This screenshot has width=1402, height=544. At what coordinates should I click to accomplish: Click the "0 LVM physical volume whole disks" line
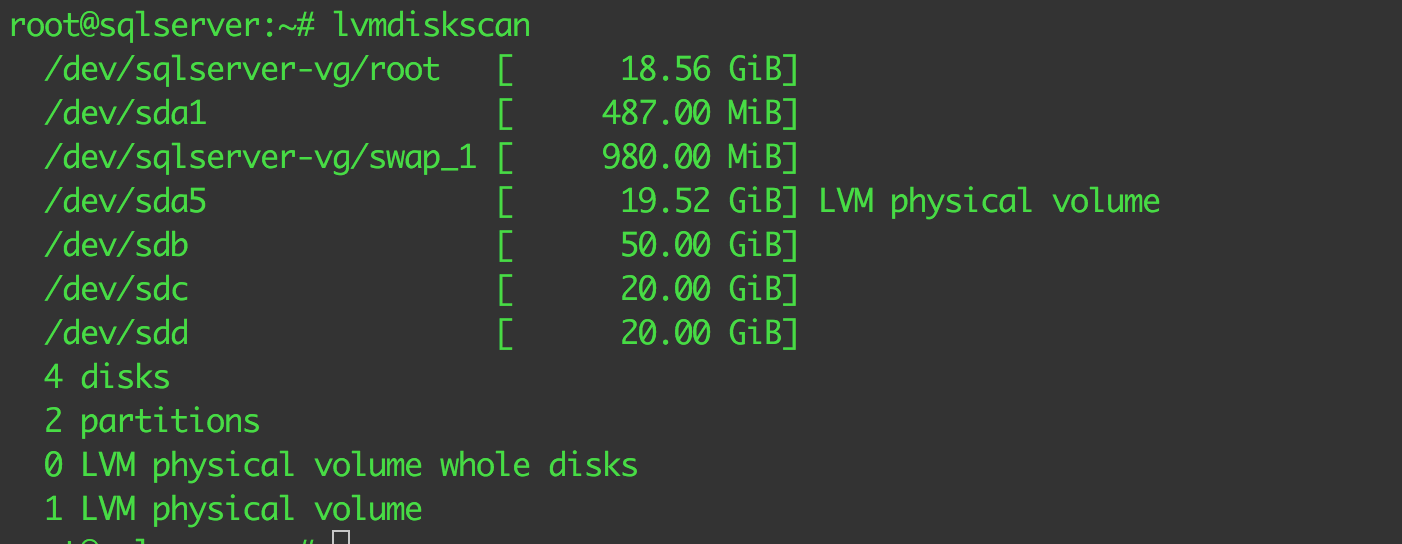(341, 465)
